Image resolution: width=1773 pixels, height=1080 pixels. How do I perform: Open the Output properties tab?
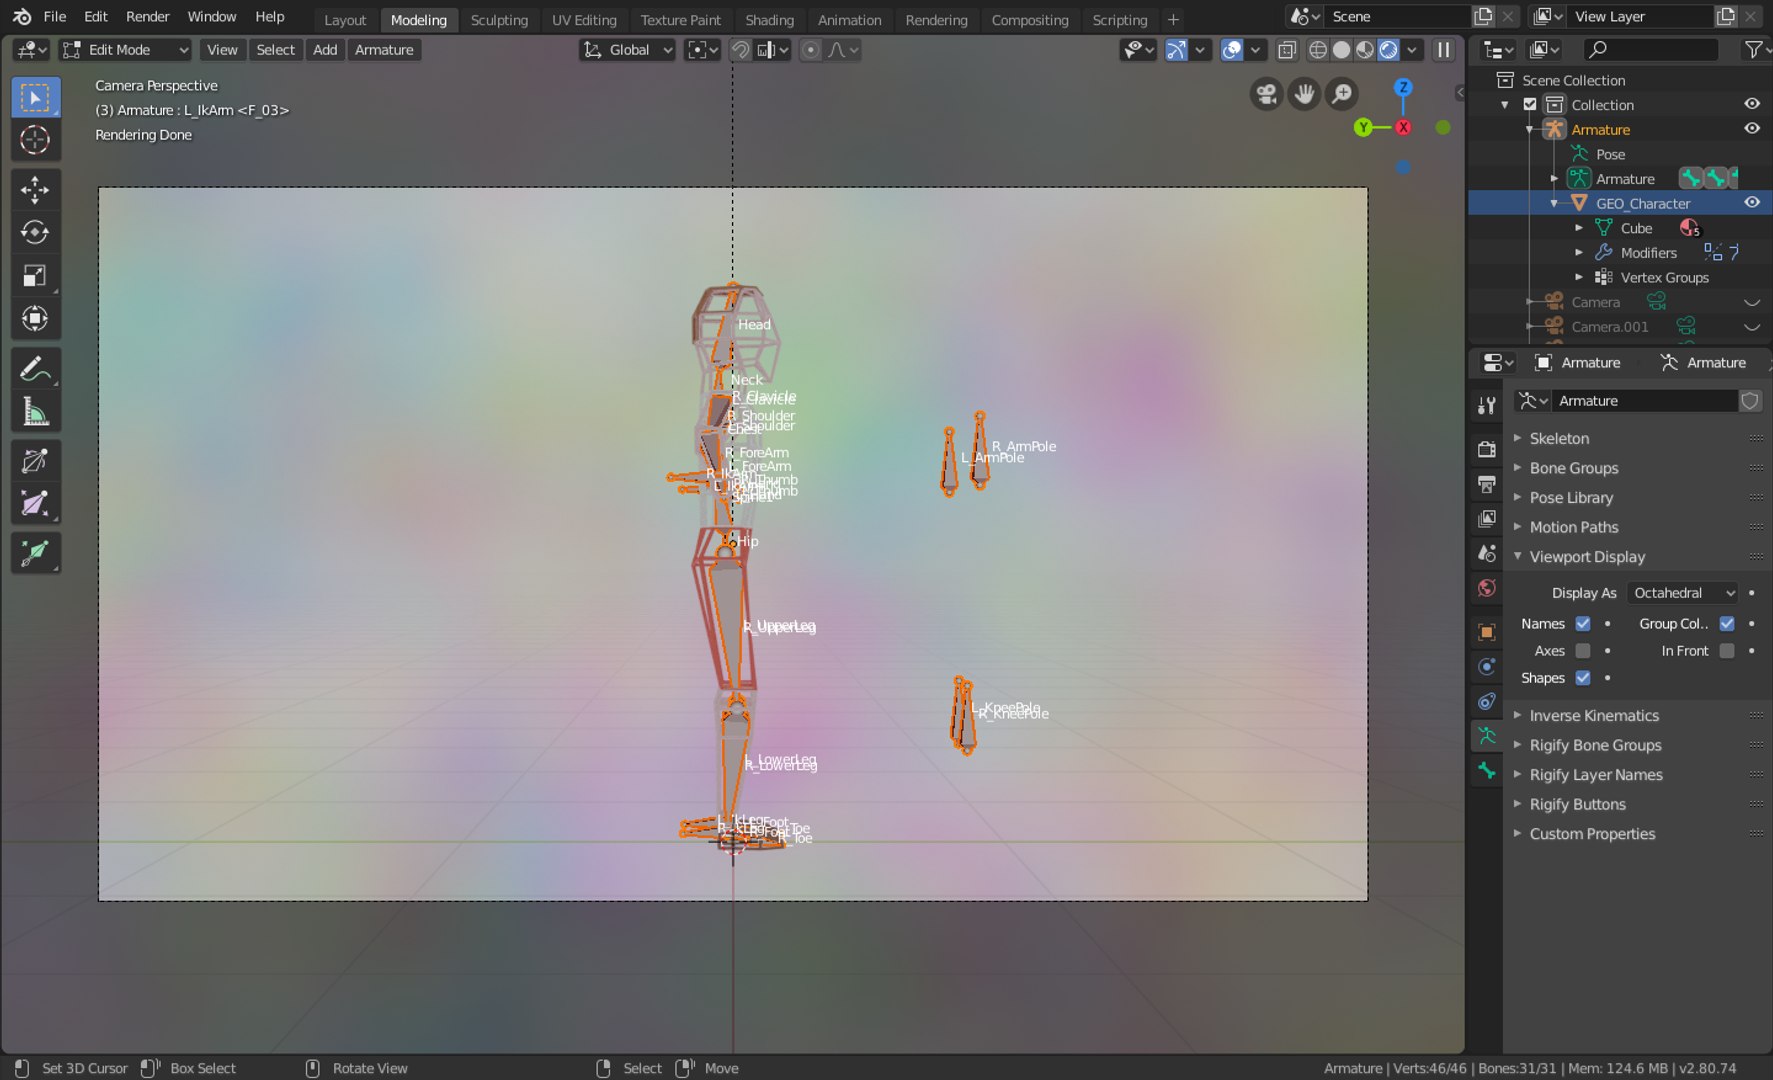[x=1487, y=484]
